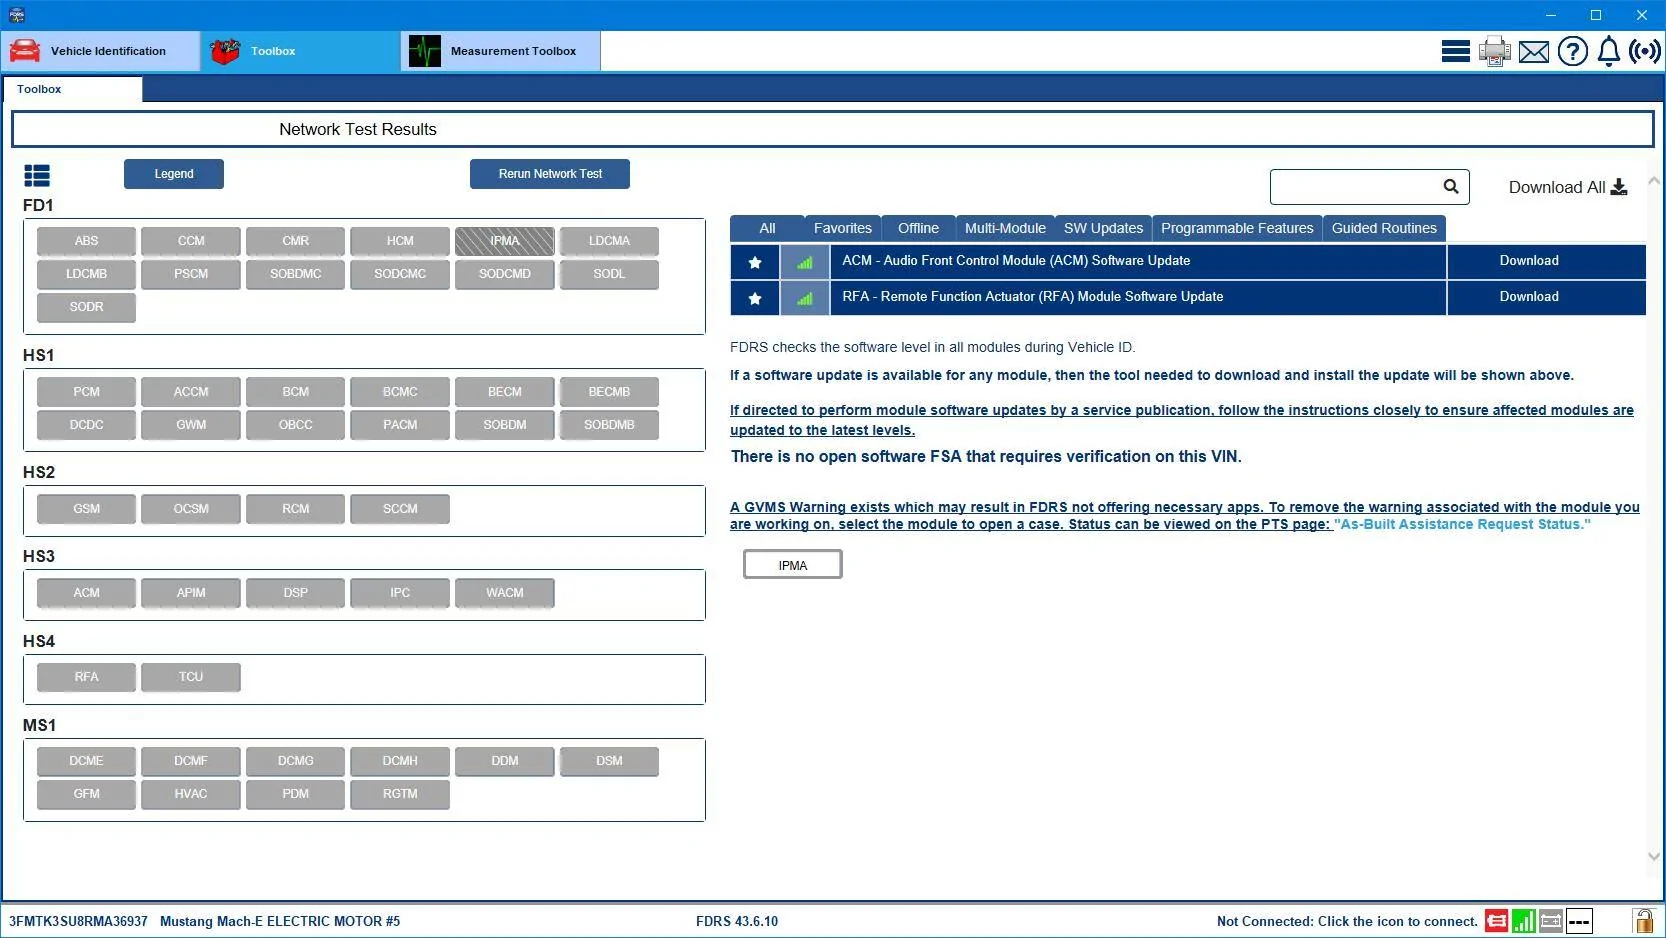Click the wireless broadcast signal icon
This screenshot has height=938, width=1666.
point(1645,51)
